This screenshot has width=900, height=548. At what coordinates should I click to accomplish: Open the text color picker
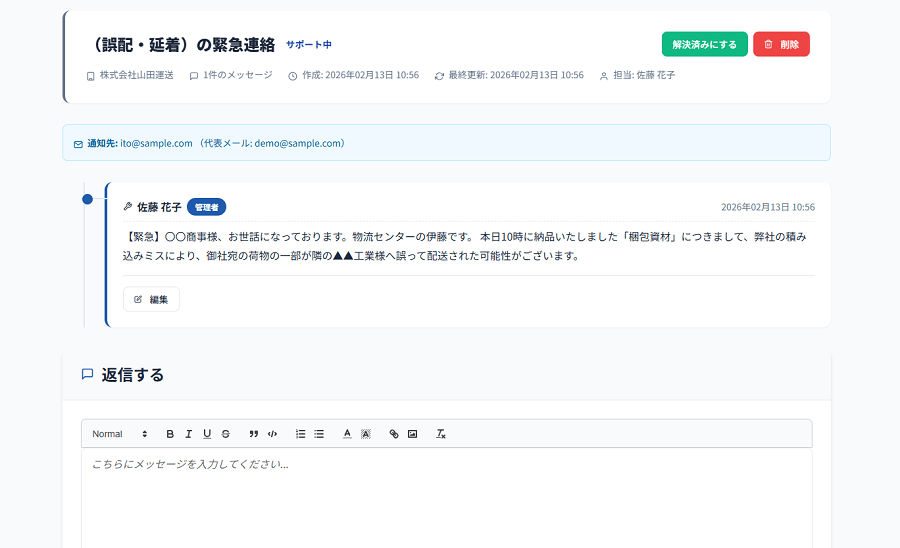tap(347, 434)
